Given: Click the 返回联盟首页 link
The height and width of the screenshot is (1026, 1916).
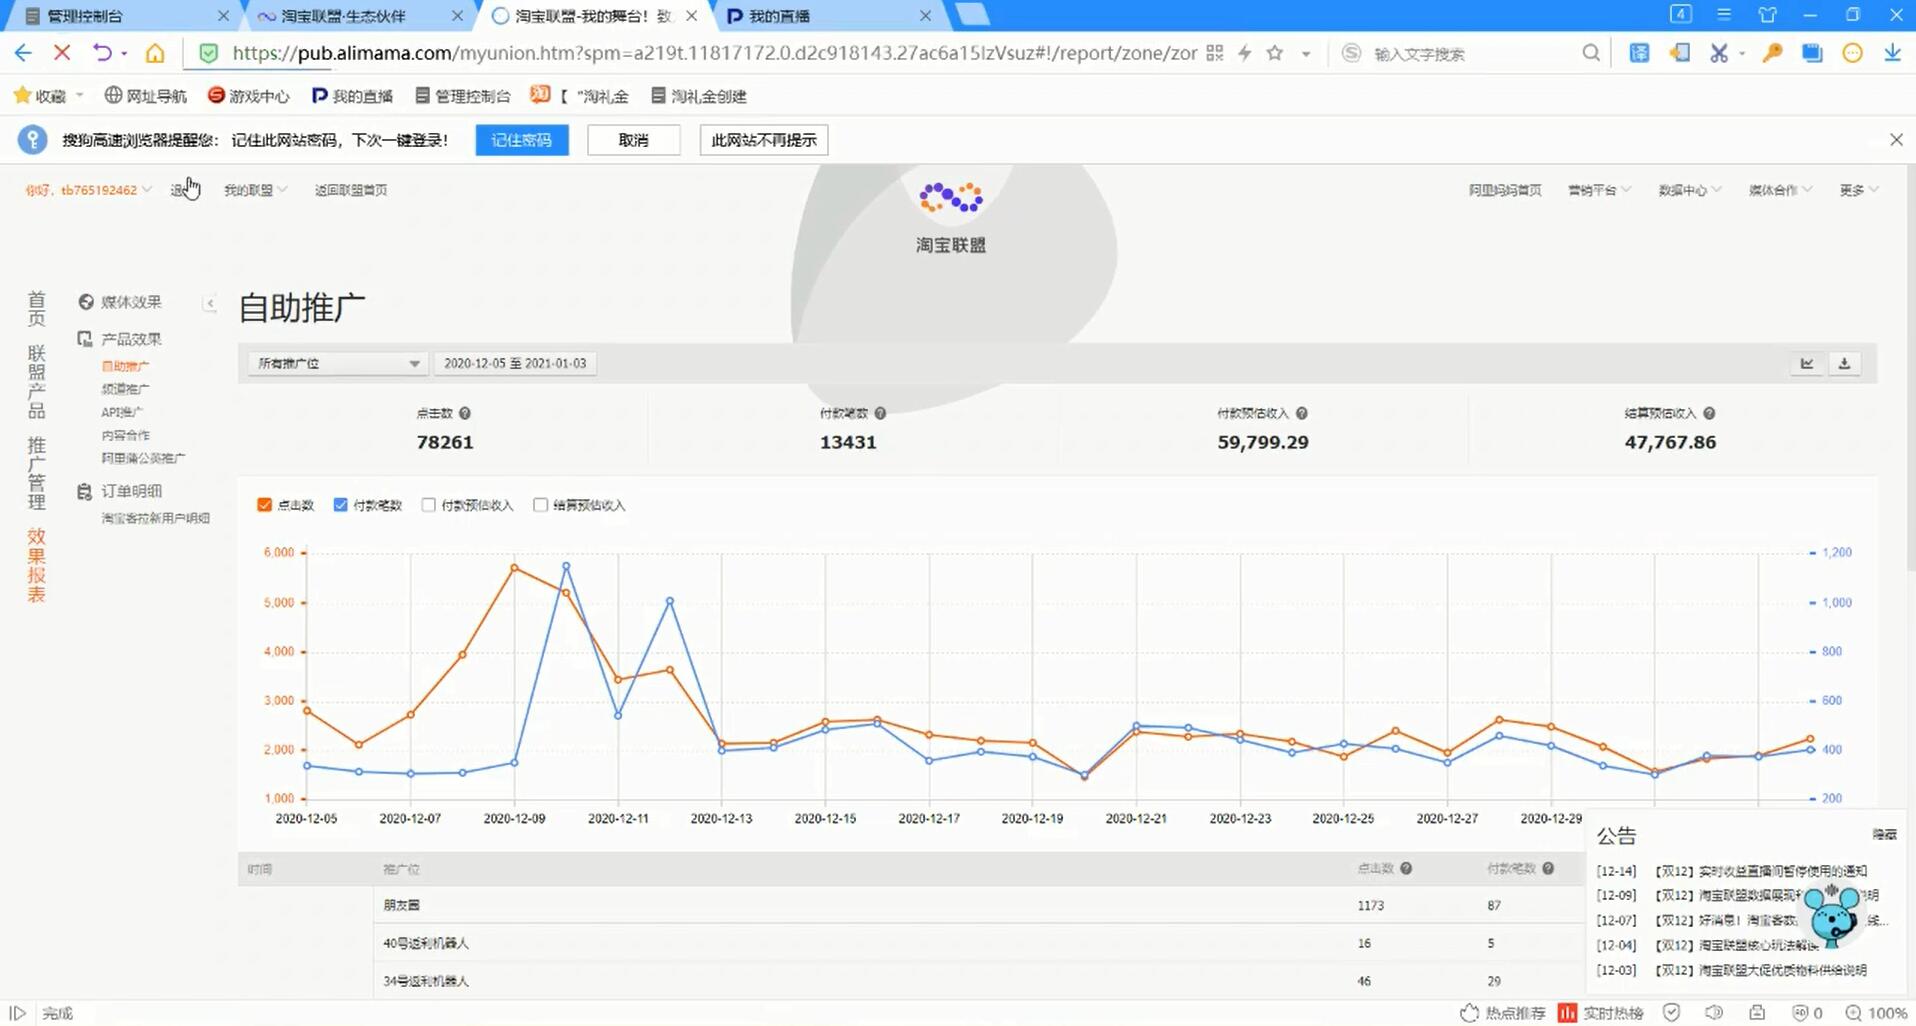Looking at the screenshot, I should point(350,190).
